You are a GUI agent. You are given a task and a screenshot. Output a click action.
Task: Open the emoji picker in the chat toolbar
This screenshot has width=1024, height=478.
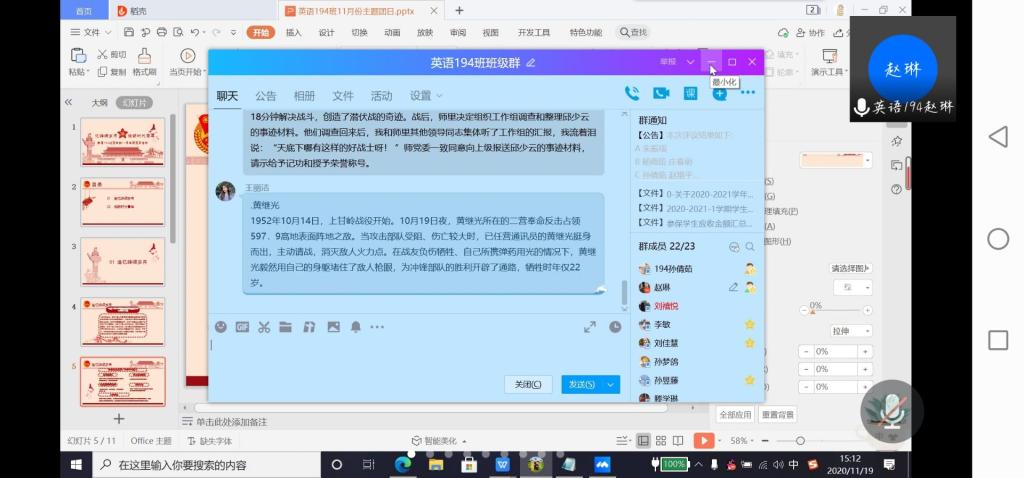click(x=221, y=327)
